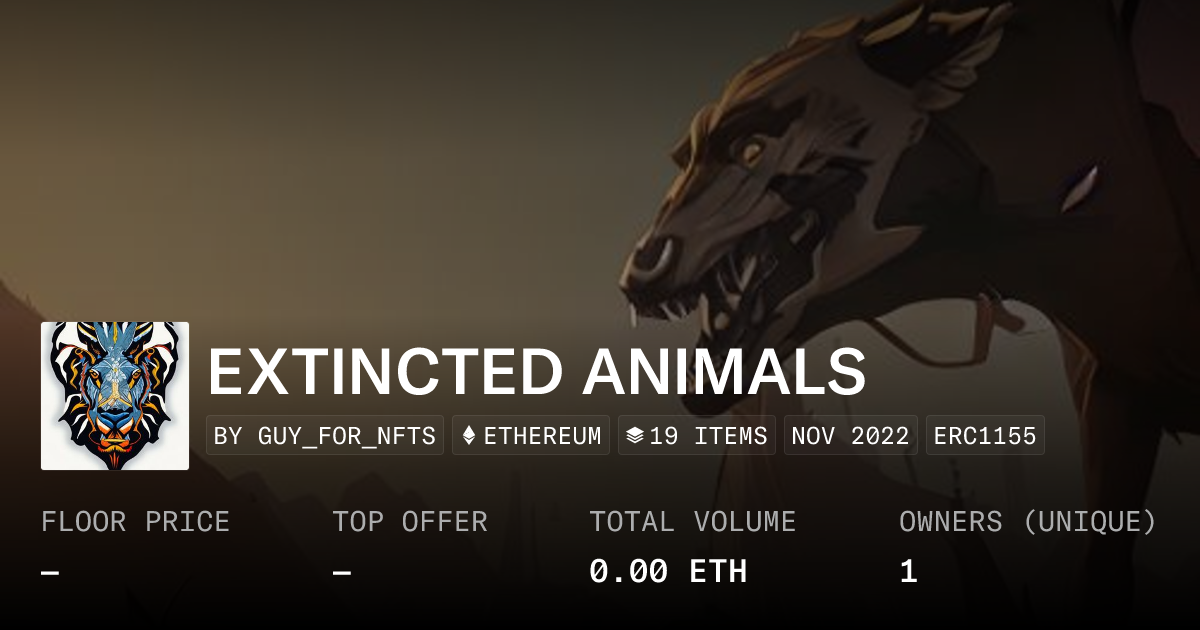Click the unique owners count 1

coord(908,572)
